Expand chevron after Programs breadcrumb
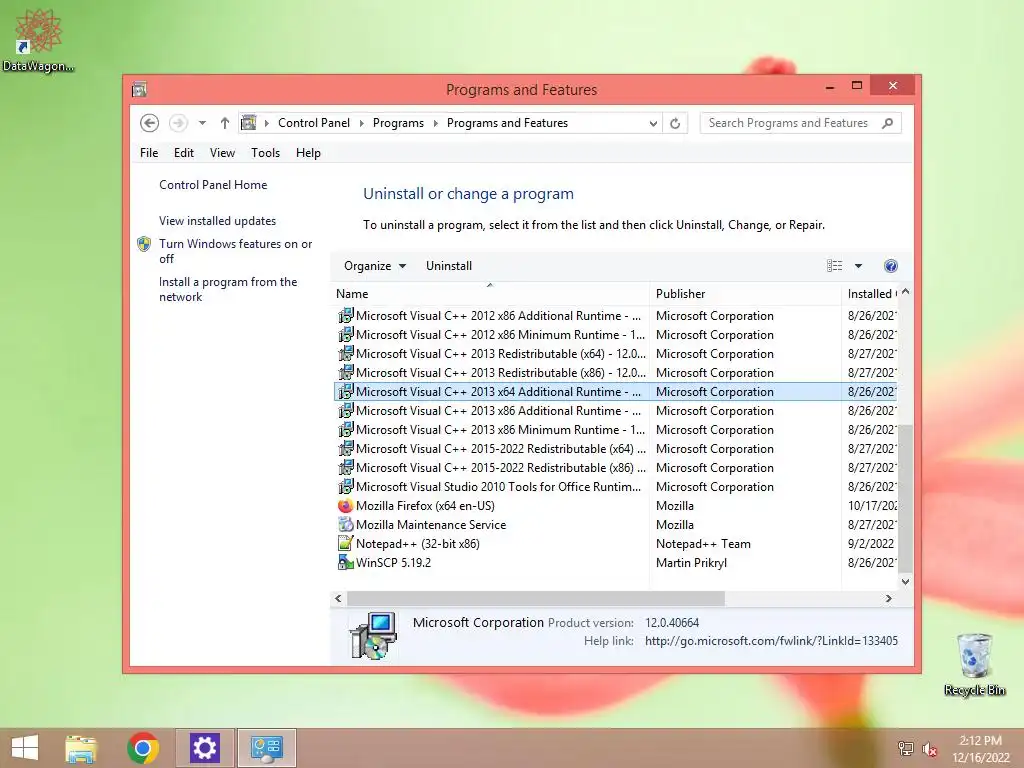The image size is (1024, 768). (x=436, y=123)
